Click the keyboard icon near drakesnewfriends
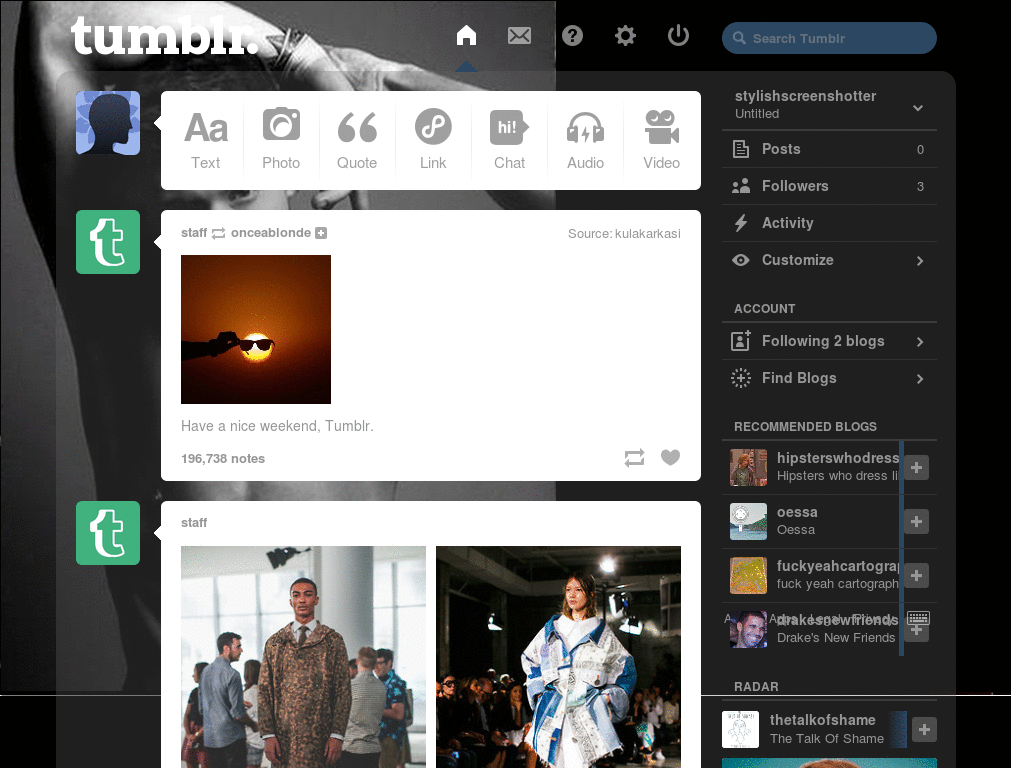 tap(918, 617)
